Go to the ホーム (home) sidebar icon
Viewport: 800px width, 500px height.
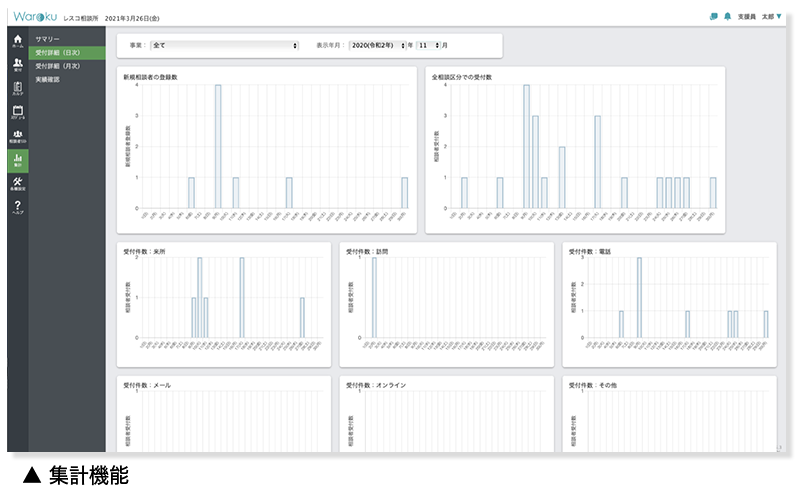point(18,41)
